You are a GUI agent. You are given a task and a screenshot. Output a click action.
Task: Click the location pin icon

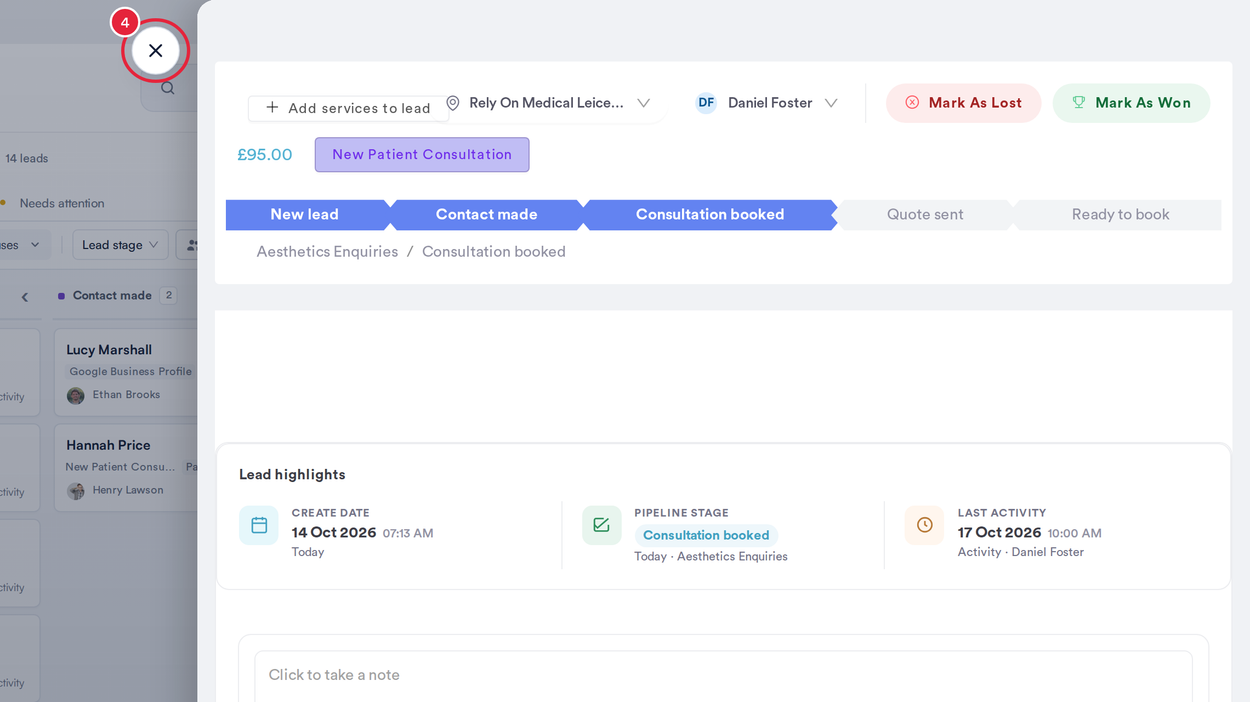(x=453, y=103)
